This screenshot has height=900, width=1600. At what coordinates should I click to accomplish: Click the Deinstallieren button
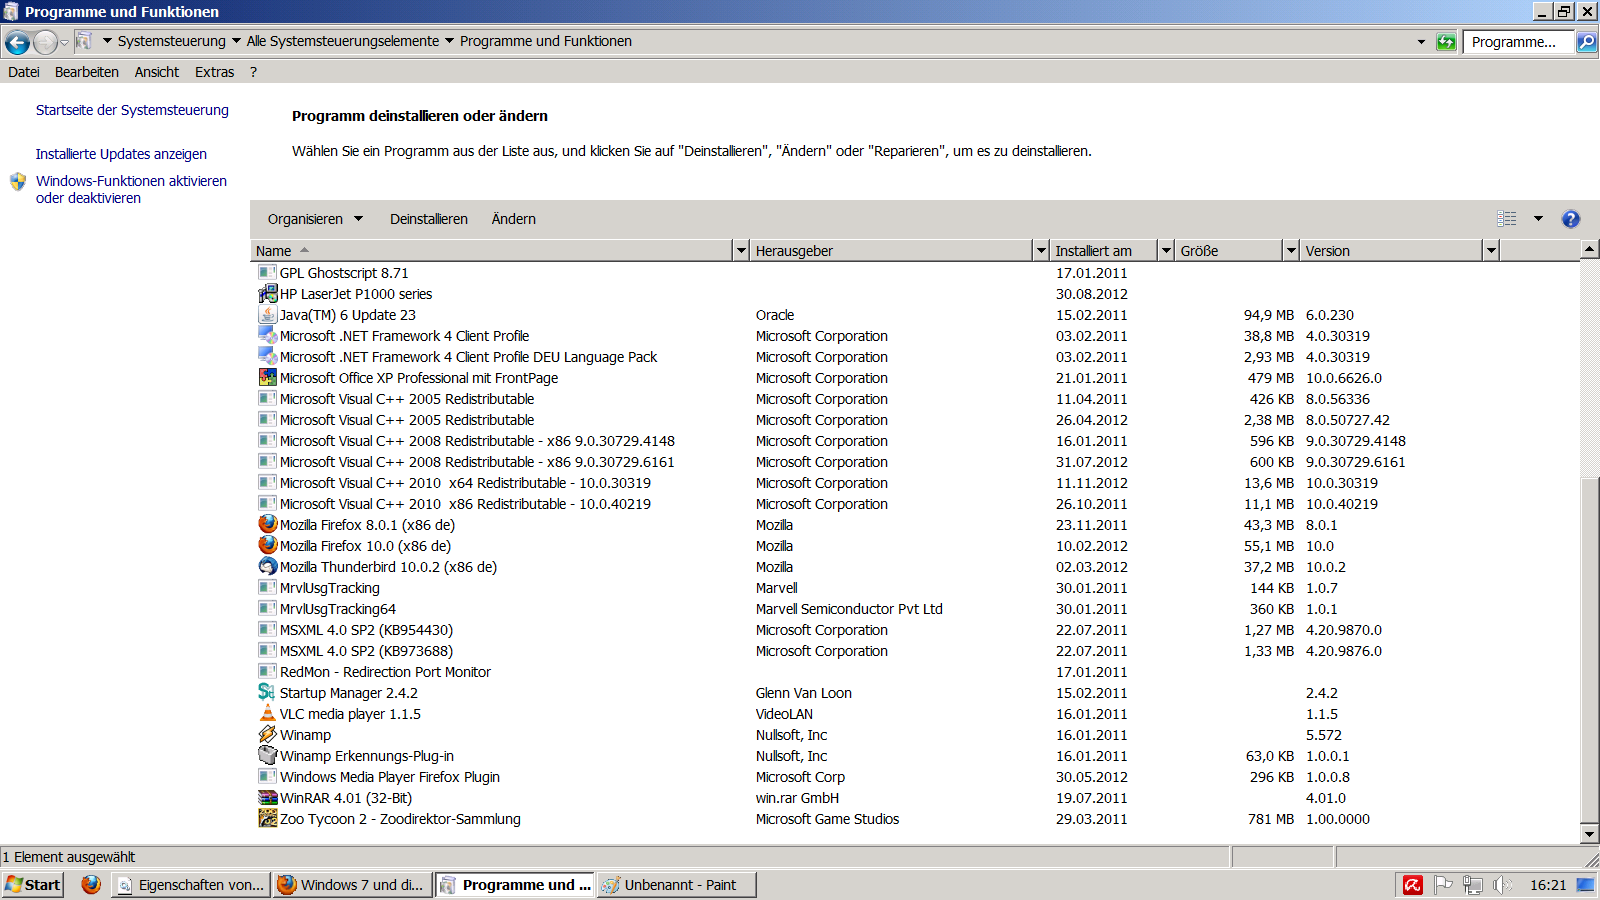[x=428, y=219]
